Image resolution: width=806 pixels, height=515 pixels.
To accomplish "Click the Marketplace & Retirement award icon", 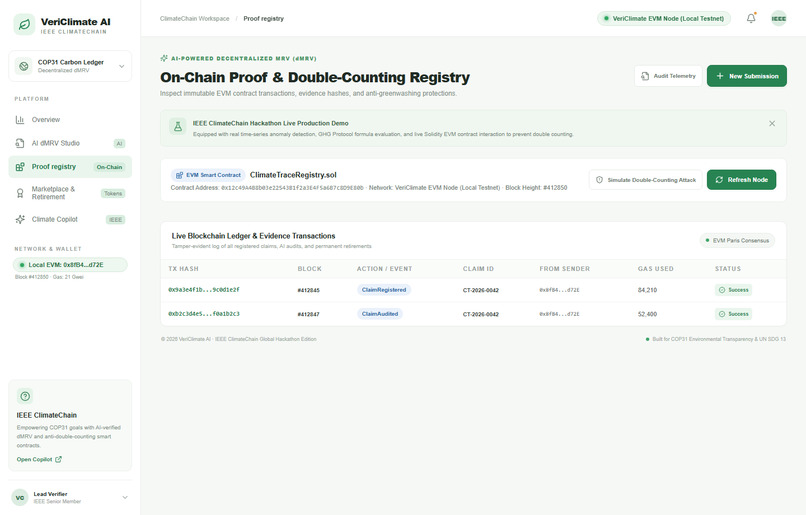I will 20,193.
